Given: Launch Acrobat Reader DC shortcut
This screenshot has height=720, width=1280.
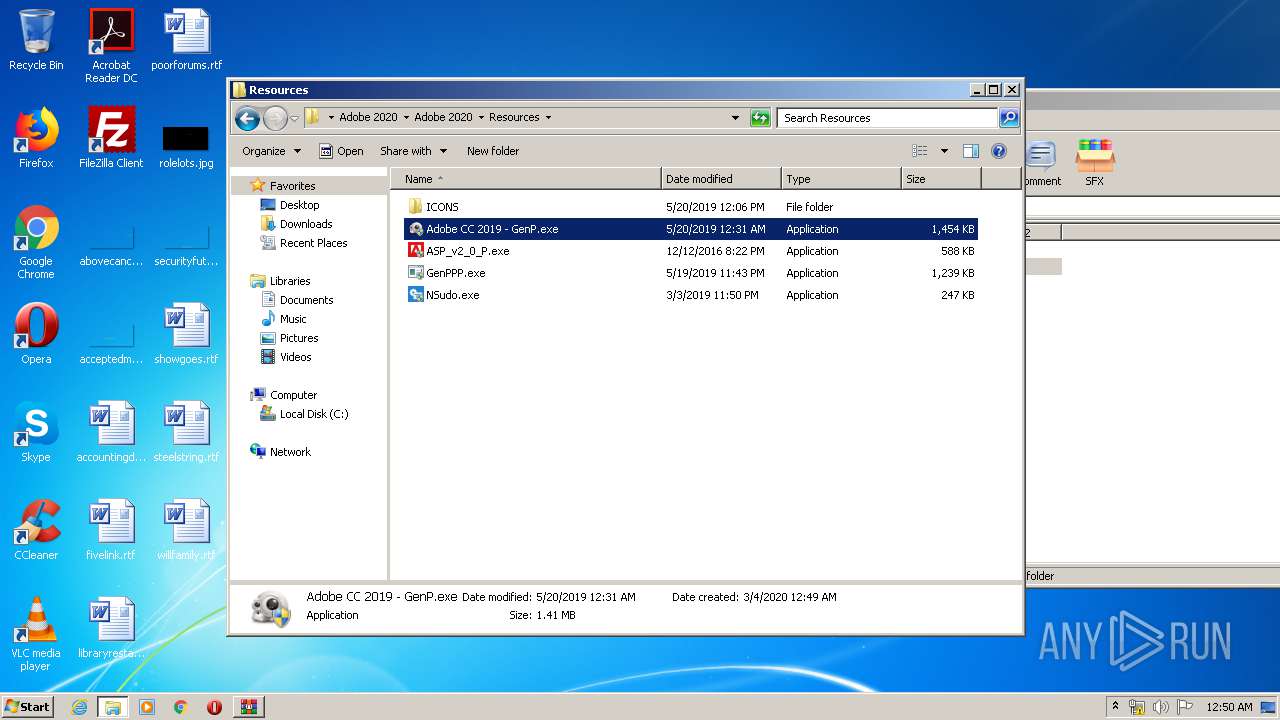Looking at the screenshot, I should 111,45.
